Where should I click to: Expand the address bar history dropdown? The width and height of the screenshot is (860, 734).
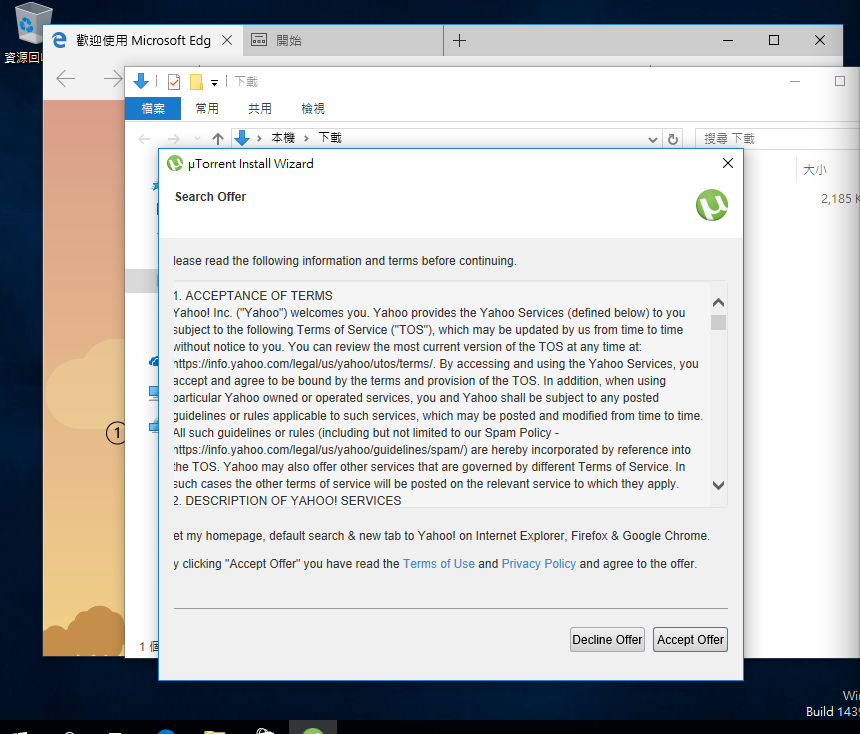pyautogui.click(x=653, y=139)
